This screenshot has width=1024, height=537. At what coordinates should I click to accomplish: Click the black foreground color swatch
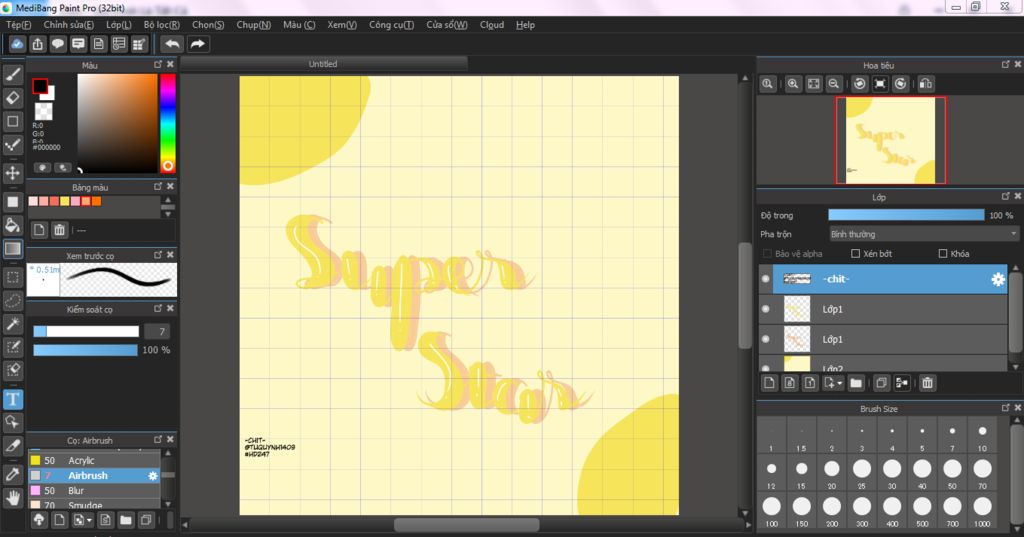tap(40, 86)
